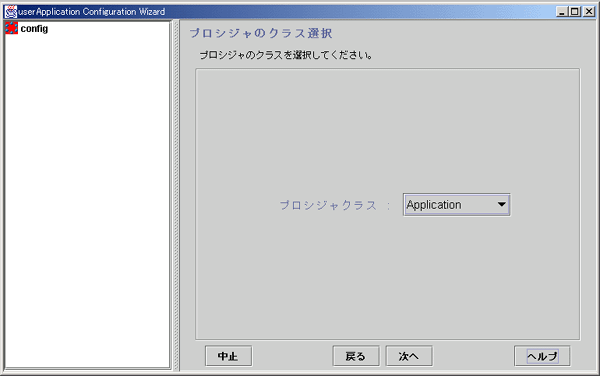Click the empty area of the tree panel

click(x=87, y=199)
